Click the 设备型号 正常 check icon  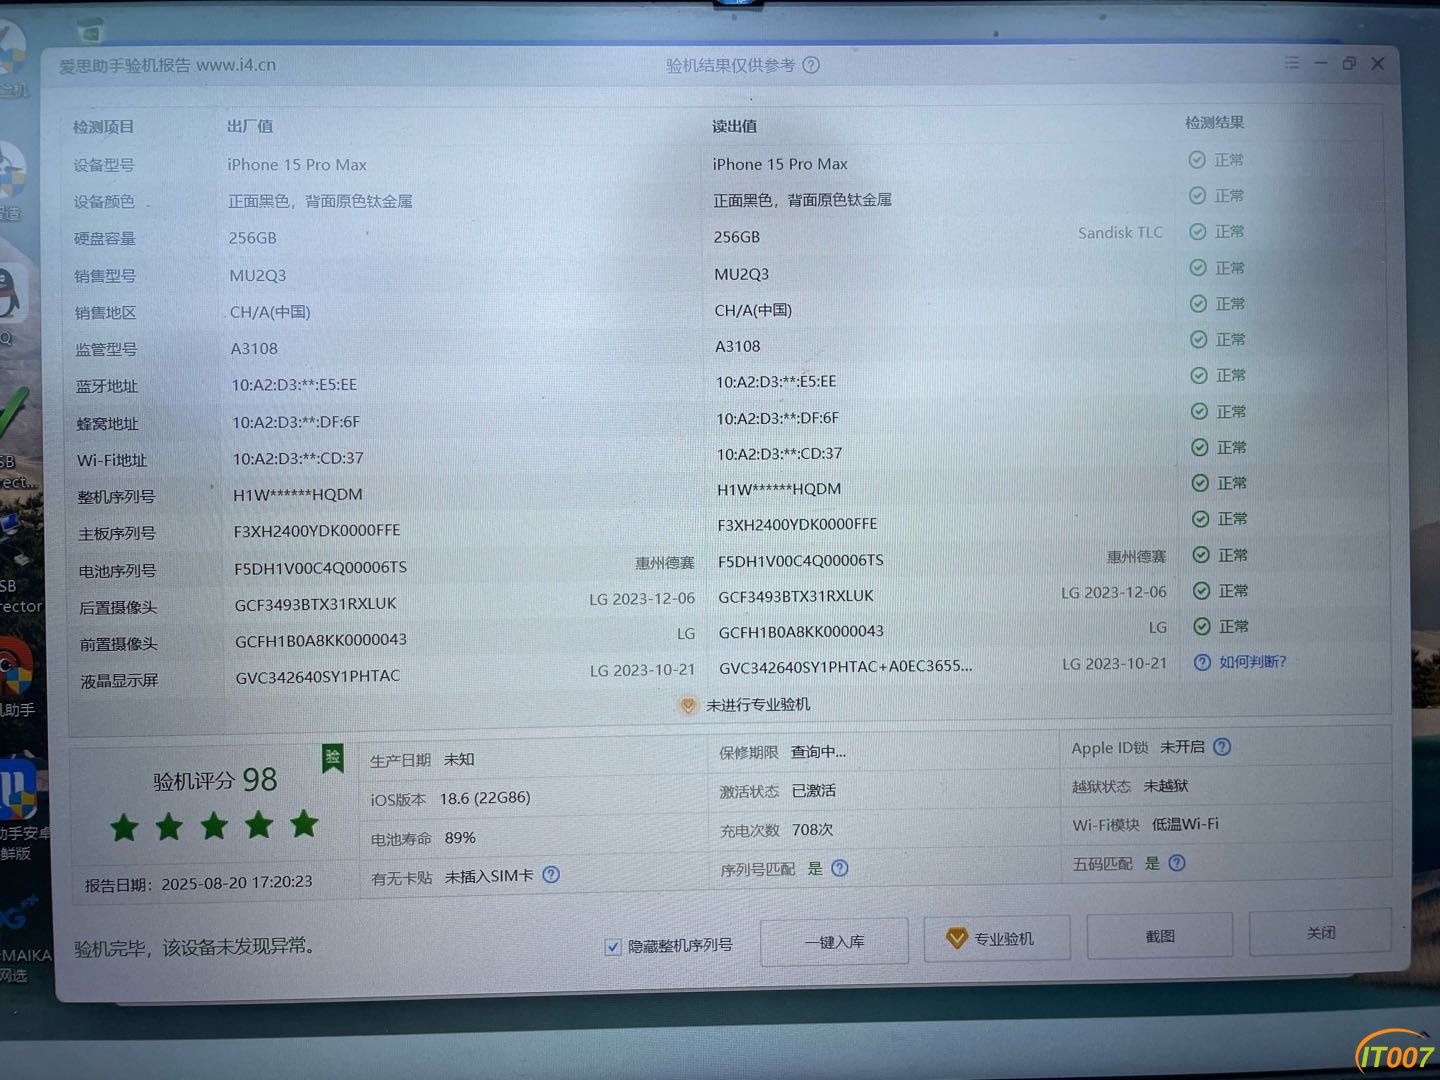click(x=1197, y=160)
